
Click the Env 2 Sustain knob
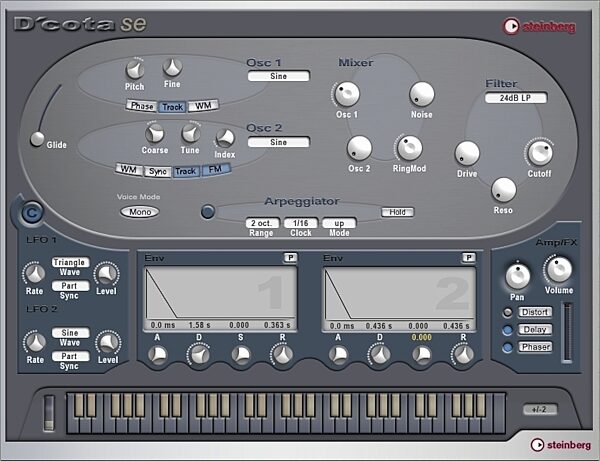[x=422, y=355]
